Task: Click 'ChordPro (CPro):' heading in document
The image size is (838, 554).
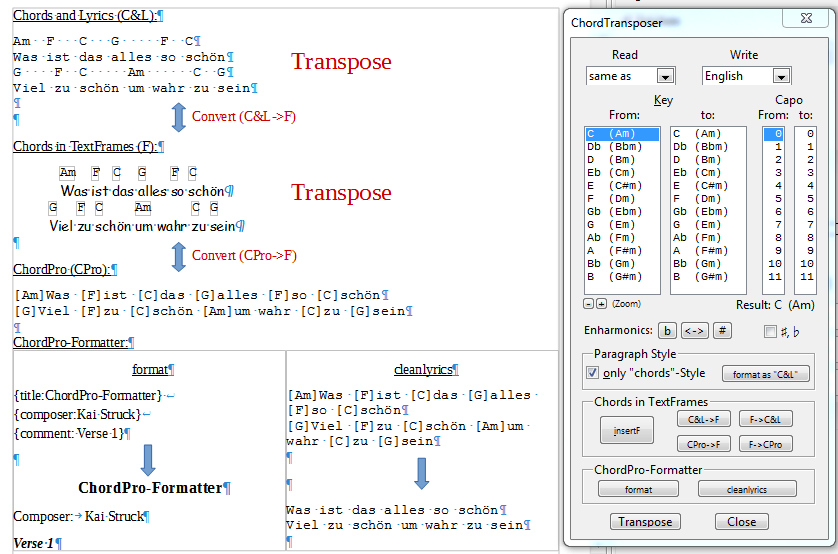Action: click(62, 269)
